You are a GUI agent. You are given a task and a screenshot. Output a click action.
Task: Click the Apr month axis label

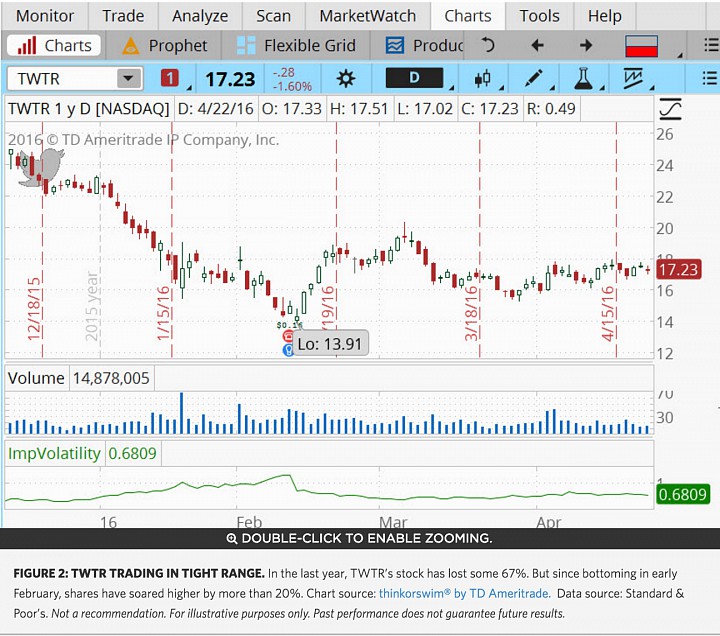click(549, 522)
